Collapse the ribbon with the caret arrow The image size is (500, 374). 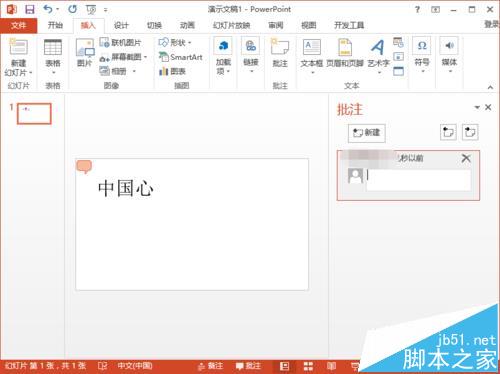tap(490, 87)
